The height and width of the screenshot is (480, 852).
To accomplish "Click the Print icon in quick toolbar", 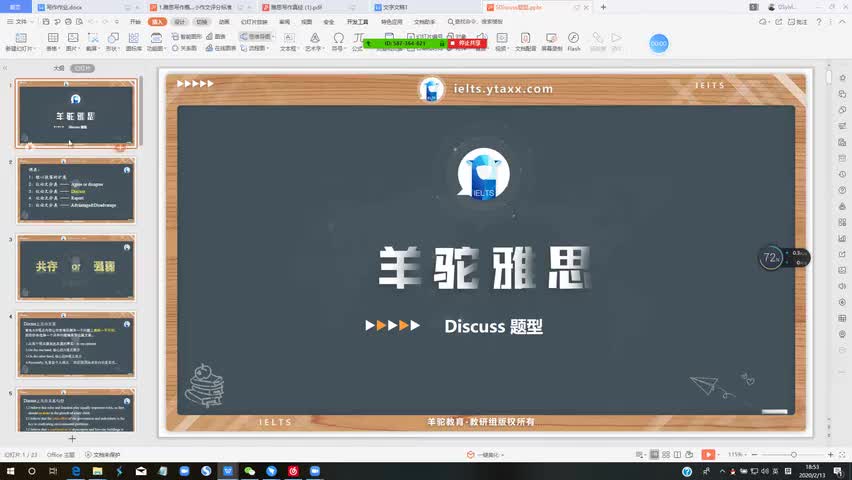I will point(68,22).
